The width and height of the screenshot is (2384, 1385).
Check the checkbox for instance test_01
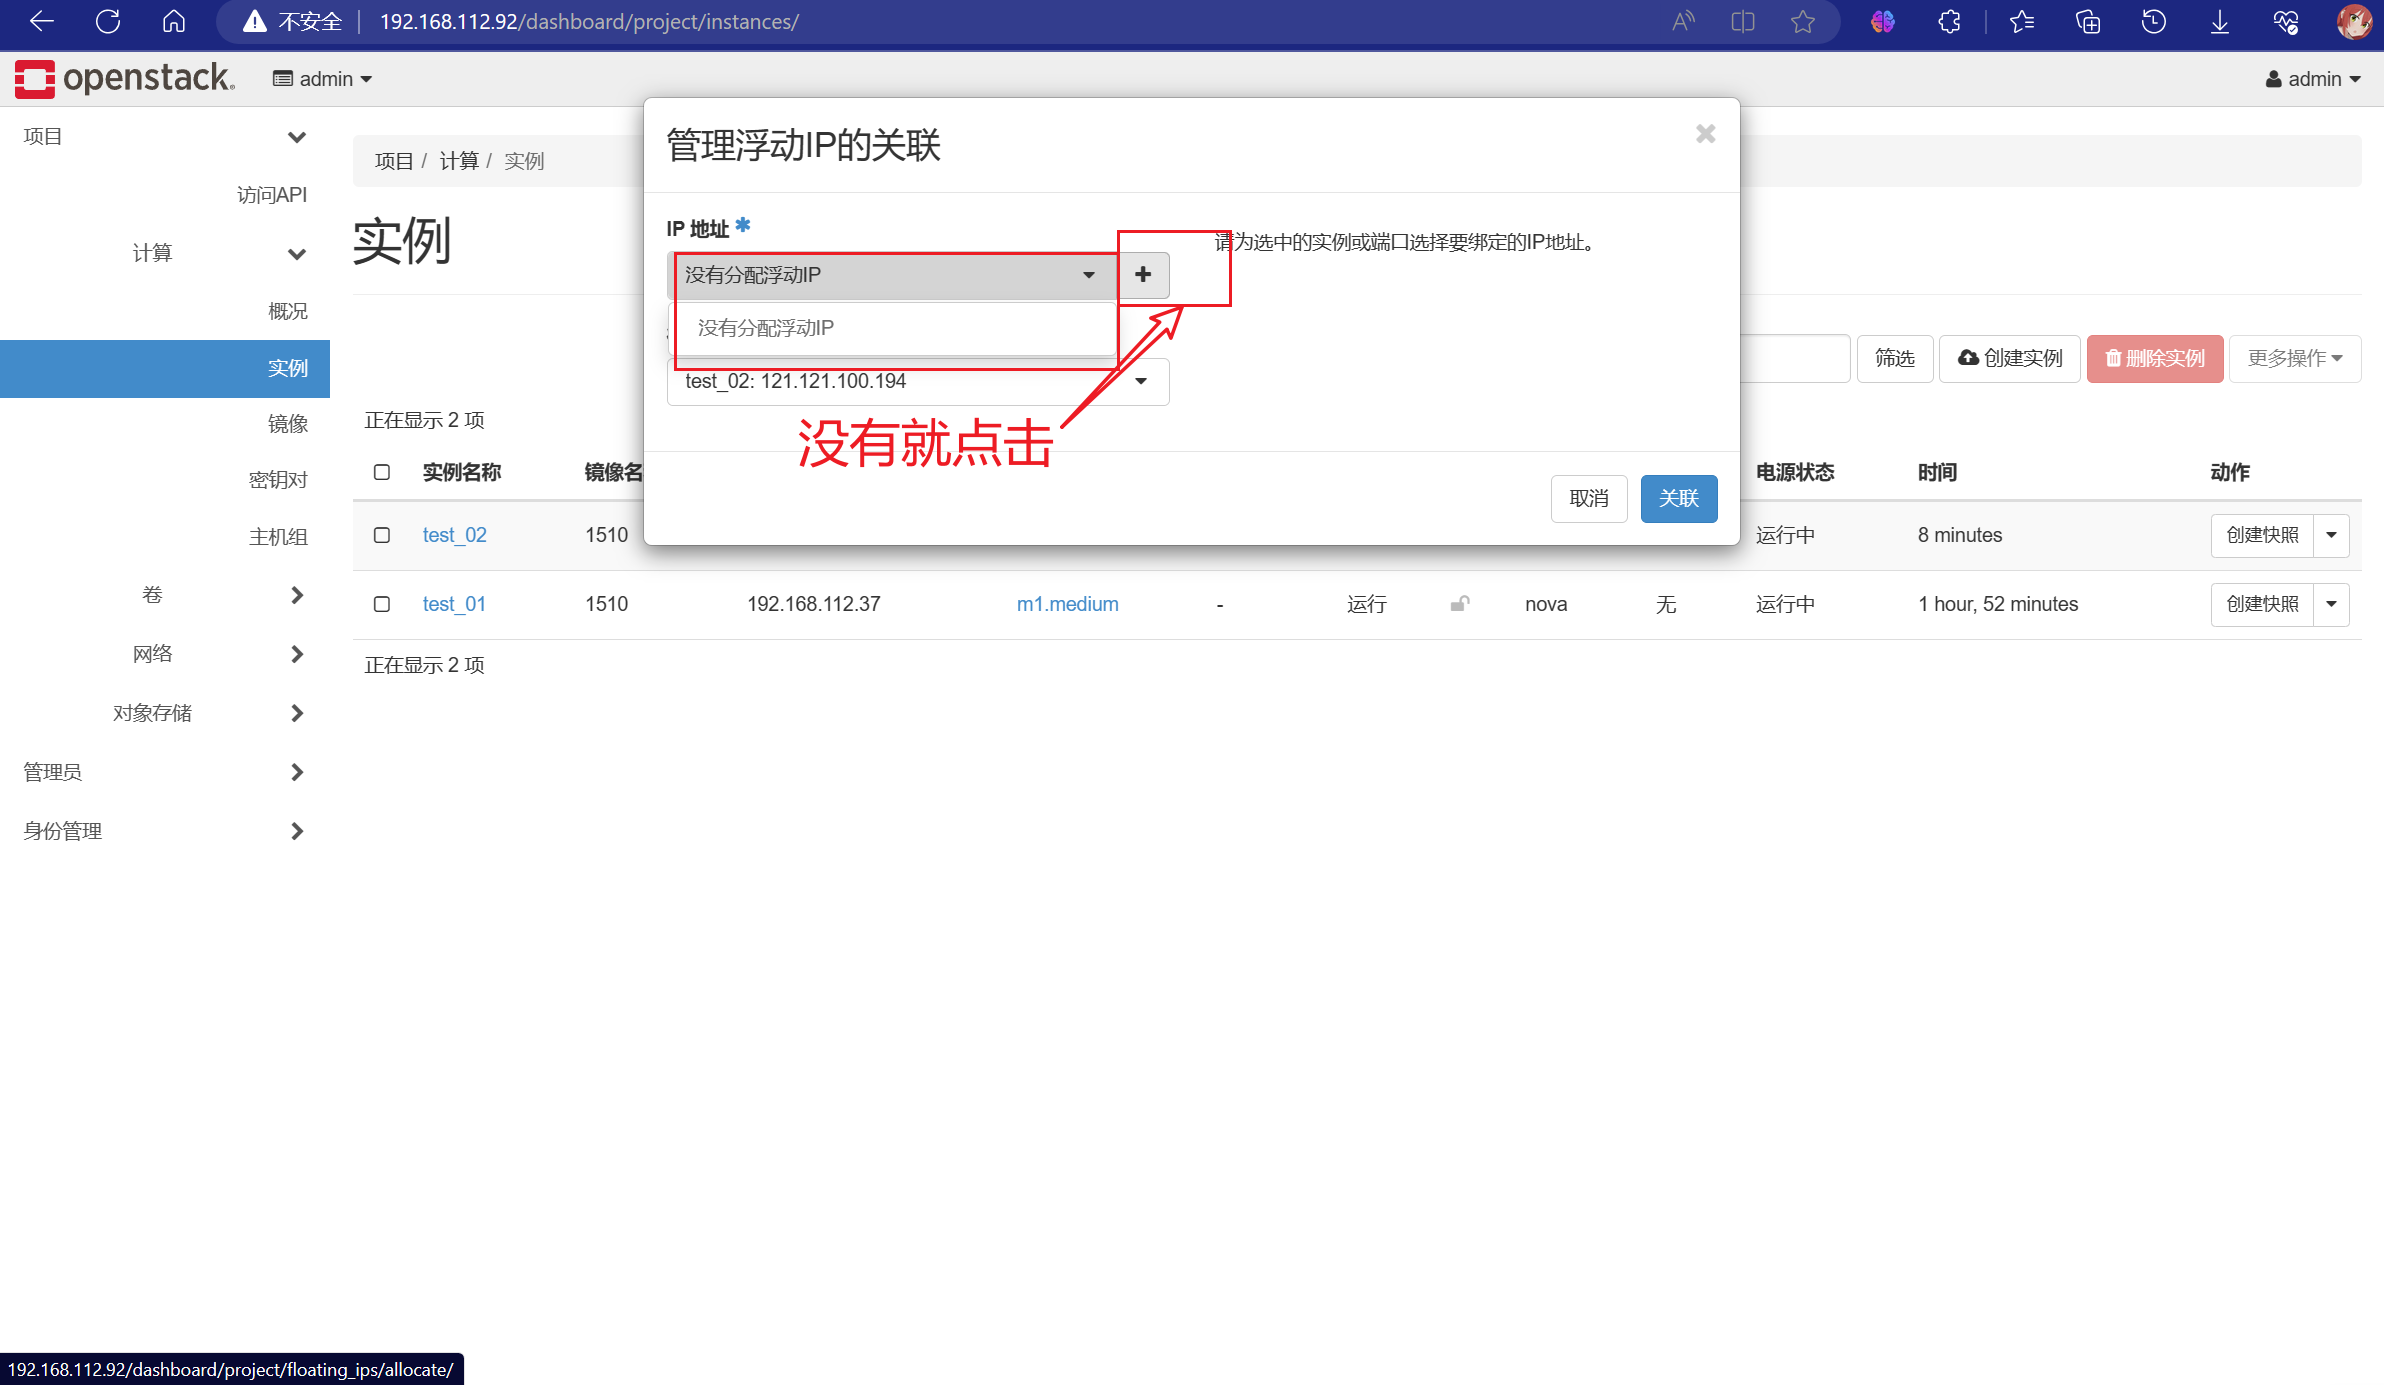click(381, 603)
